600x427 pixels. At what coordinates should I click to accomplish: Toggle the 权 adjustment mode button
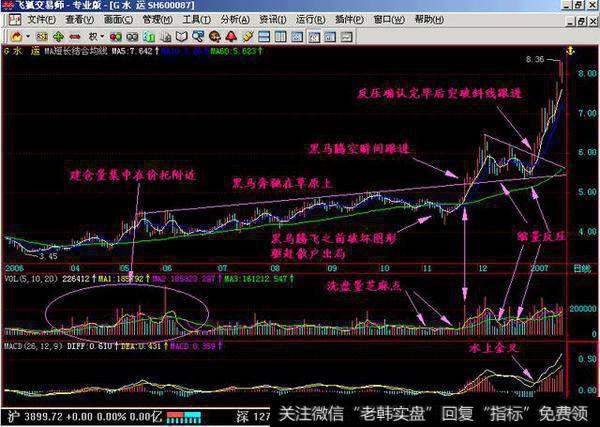(92, 35)
